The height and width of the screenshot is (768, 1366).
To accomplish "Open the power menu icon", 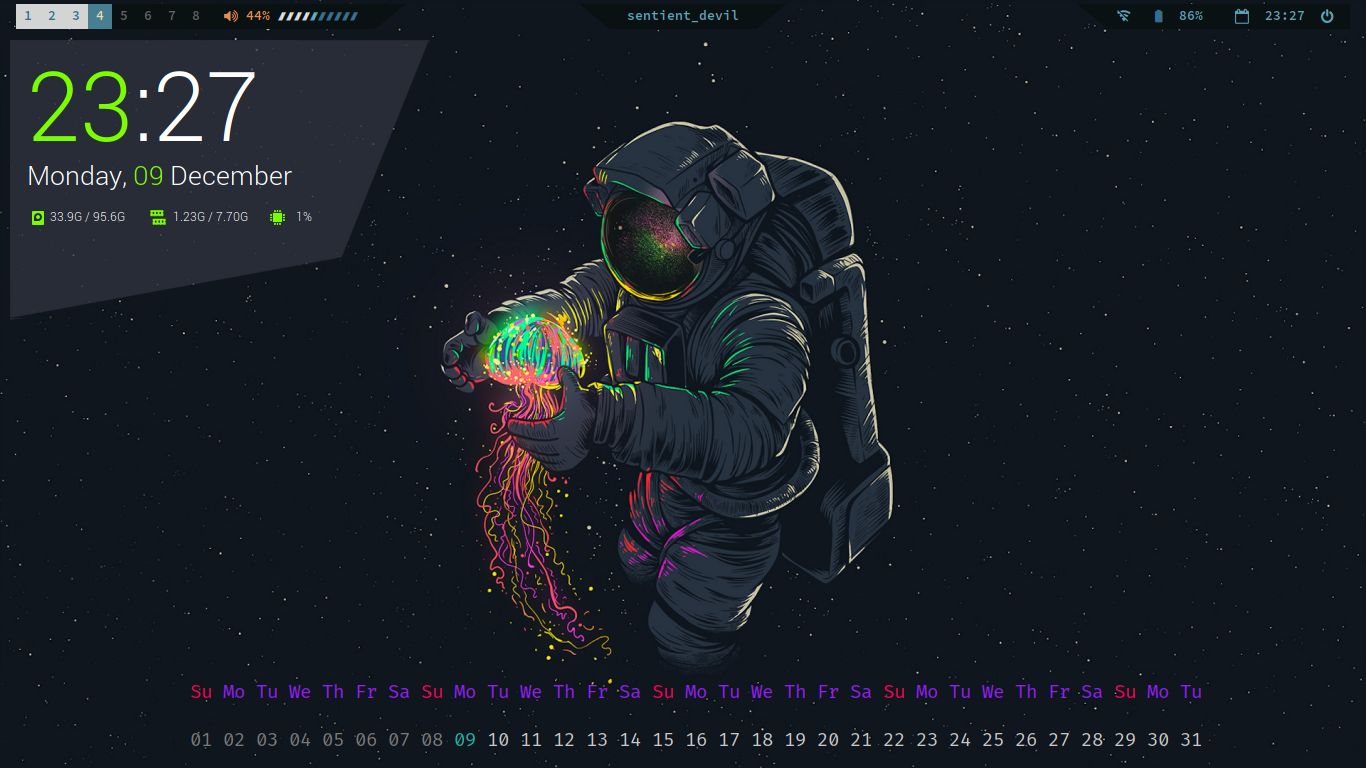I will [1327, 16].
